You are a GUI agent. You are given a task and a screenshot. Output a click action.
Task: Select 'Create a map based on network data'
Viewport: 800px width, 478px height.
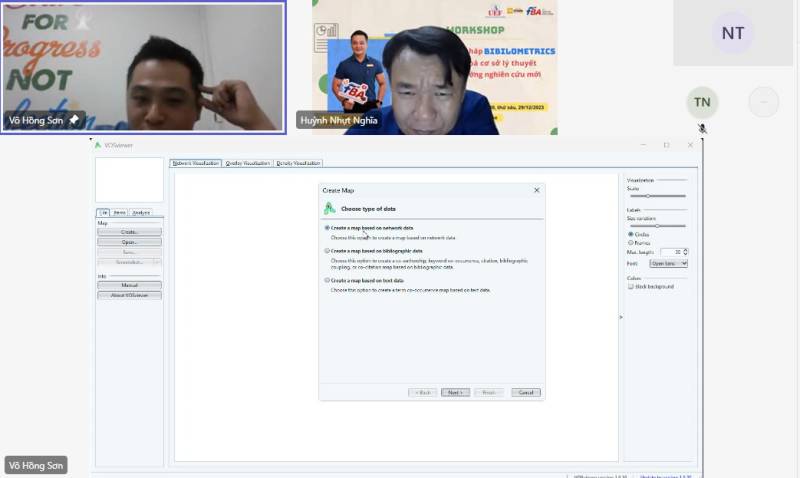[327, 228]
